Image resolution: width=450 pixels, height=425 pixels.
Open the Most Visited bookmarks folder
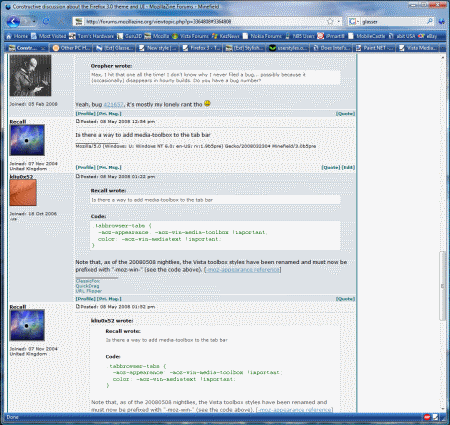(49, 36)
